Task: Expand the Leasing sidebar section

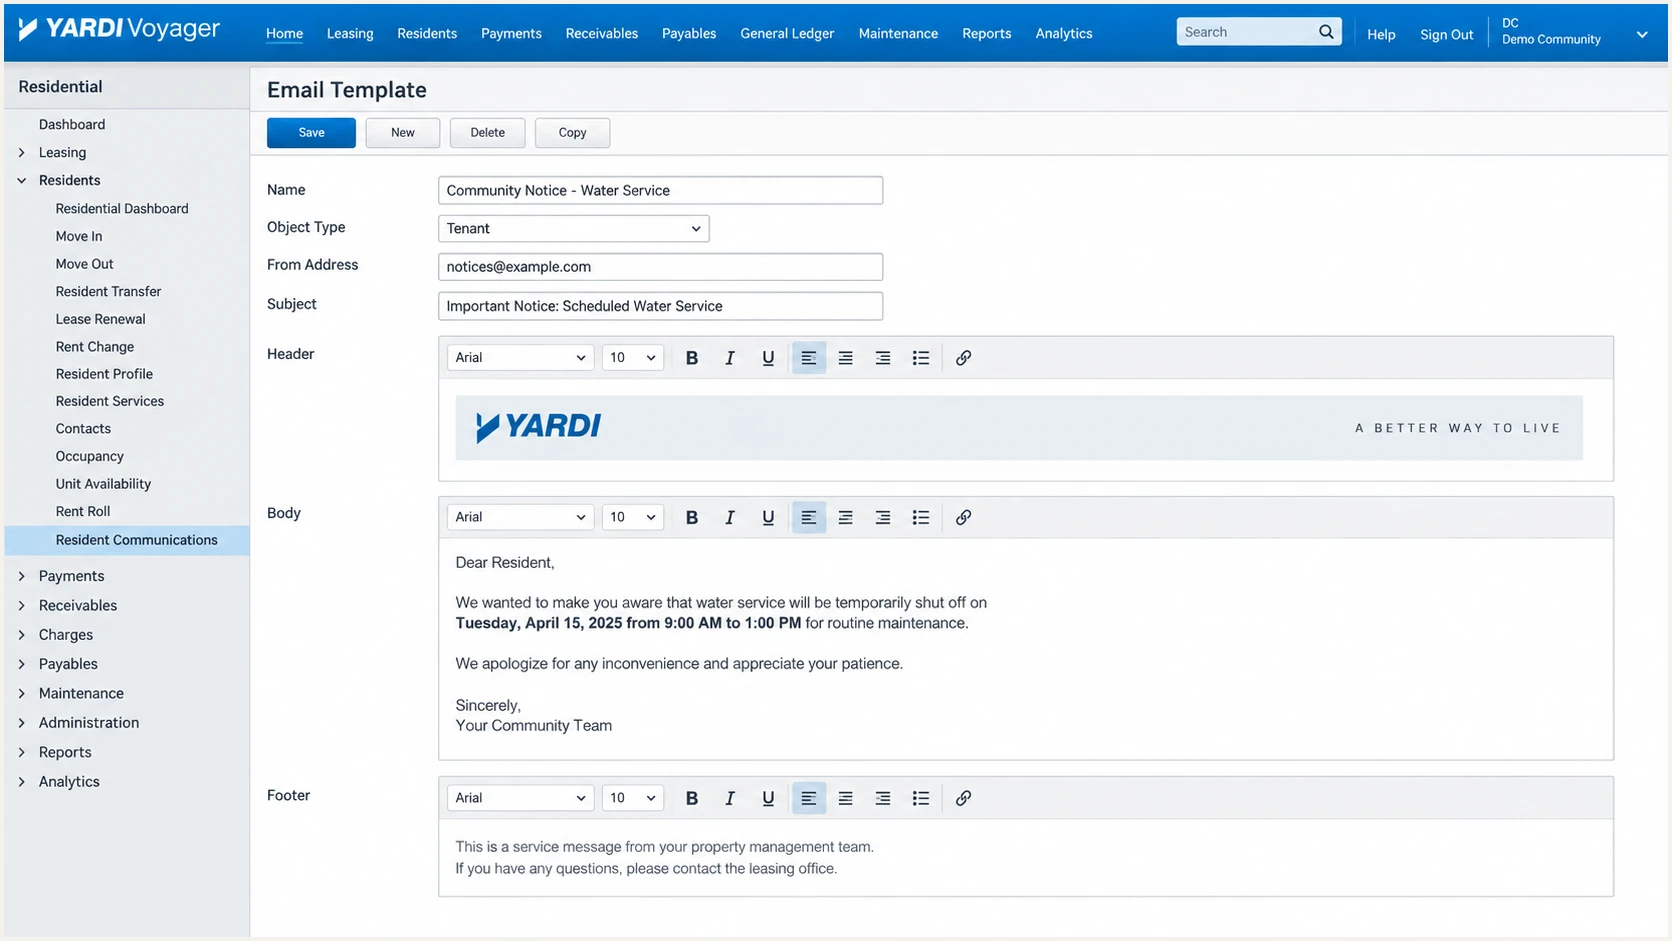Action: point(22,153)
